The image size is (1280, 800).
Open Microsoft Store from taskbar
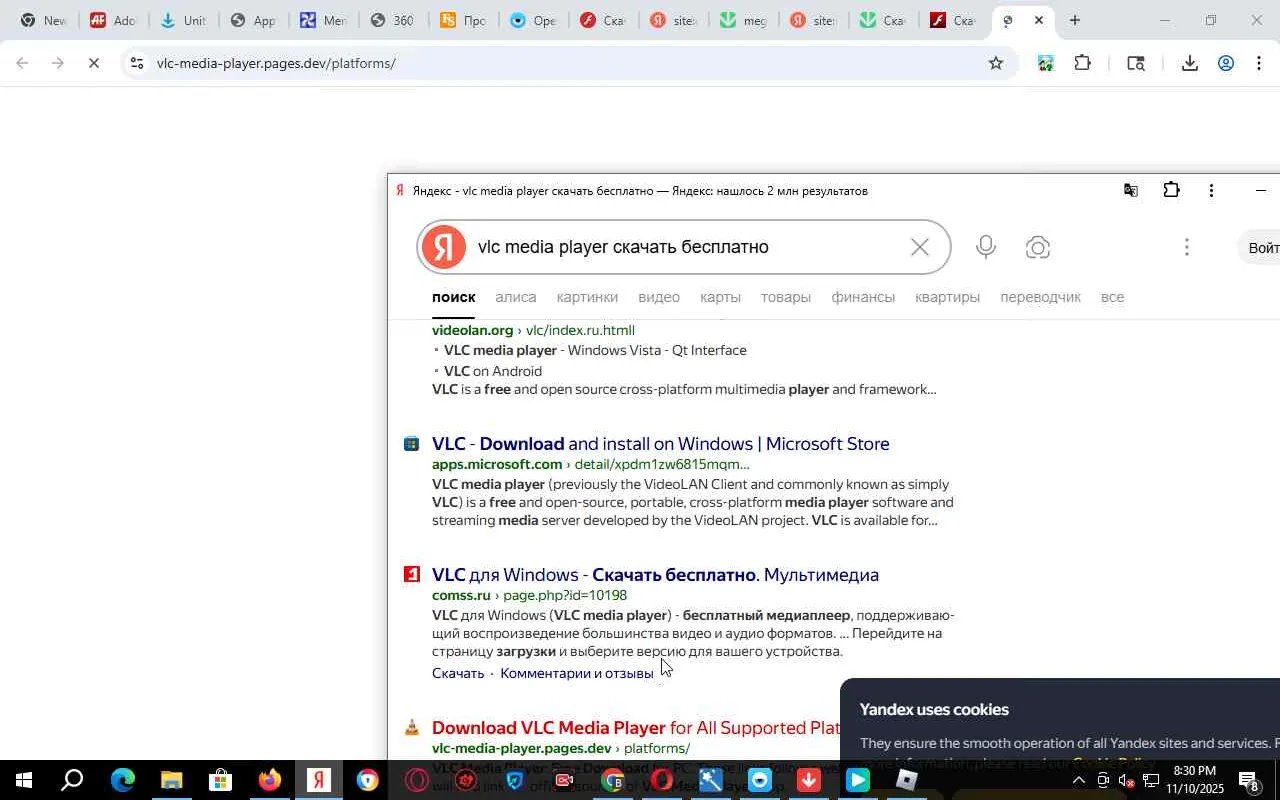tap(220, 780)
